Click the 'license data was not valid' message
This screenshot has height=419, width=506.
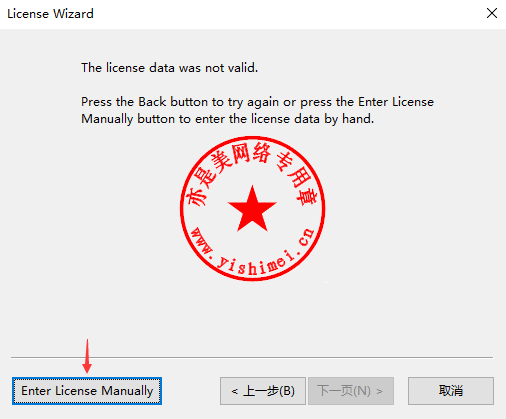[170, 68]
